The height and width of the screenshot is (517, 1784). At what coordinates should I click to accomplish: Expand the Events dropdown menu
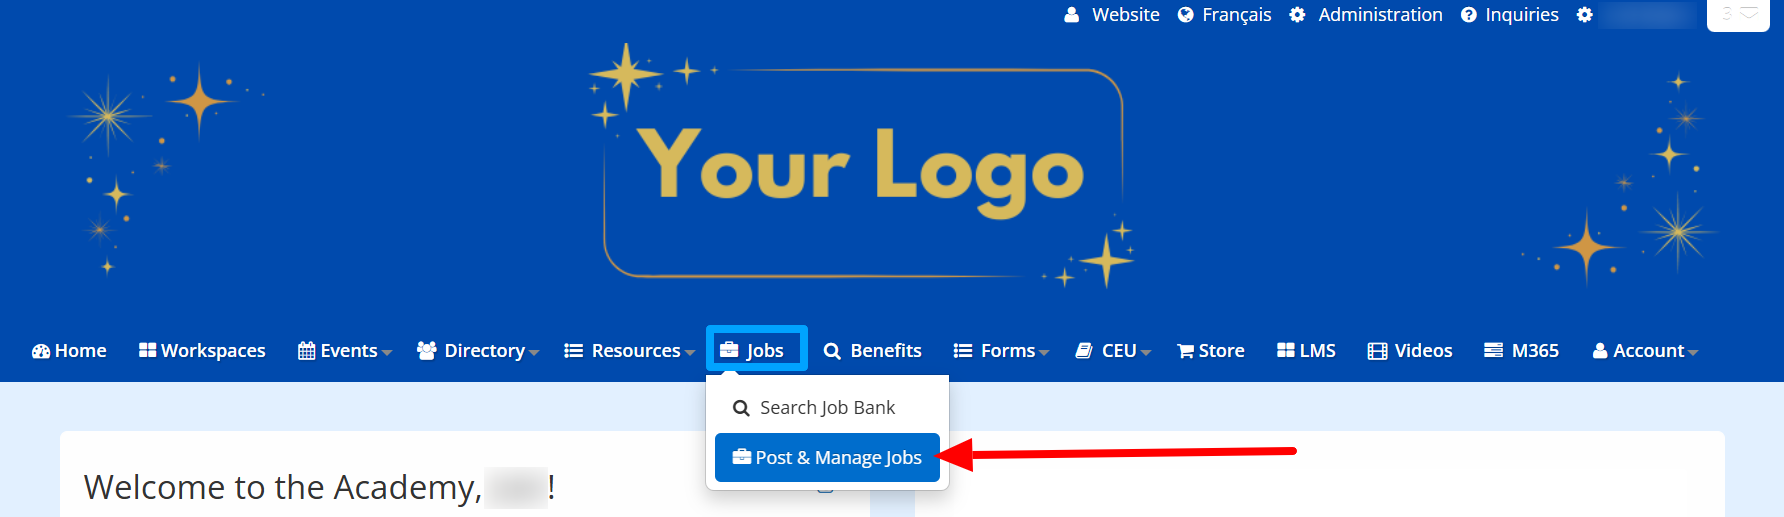click(345, 351)
